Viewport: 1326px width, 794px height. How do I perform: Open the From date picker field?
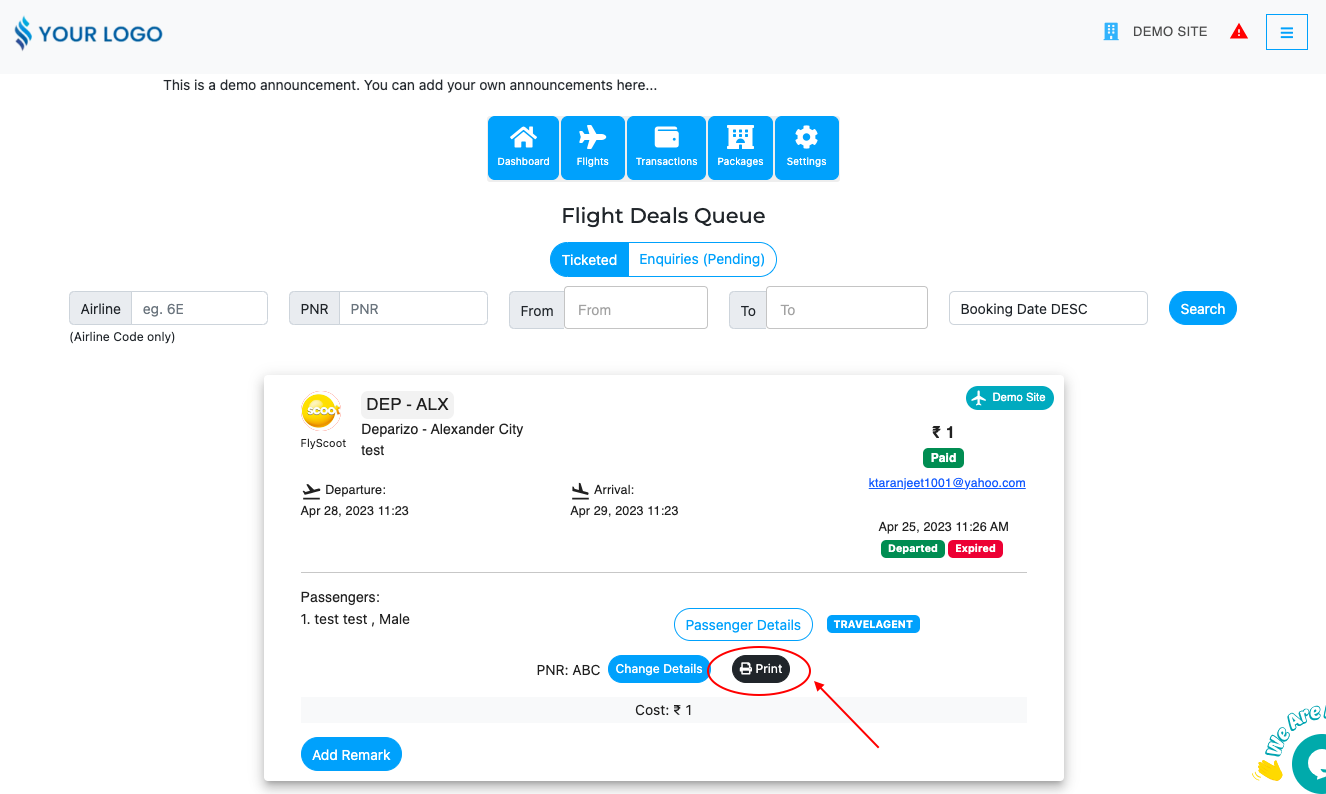click(x=635, y=308)
